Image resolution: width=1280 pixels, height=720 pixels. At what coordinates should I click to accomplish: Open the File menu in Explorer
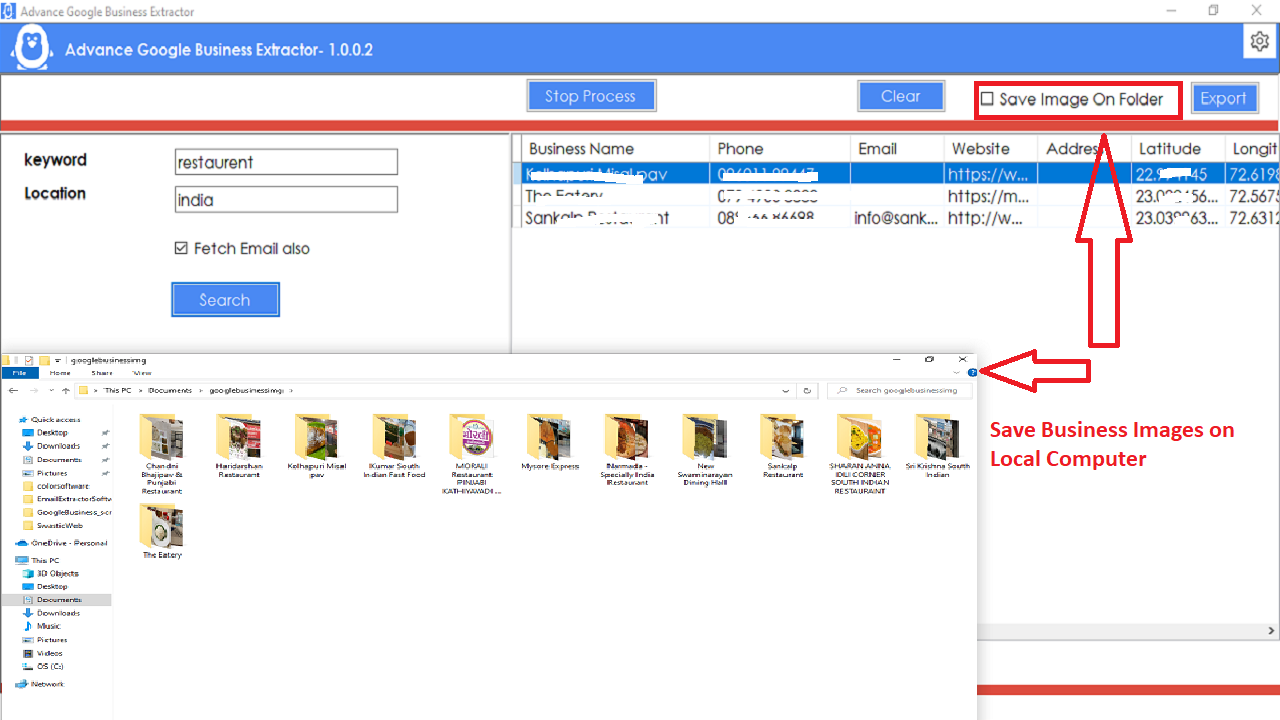[19, 372]
